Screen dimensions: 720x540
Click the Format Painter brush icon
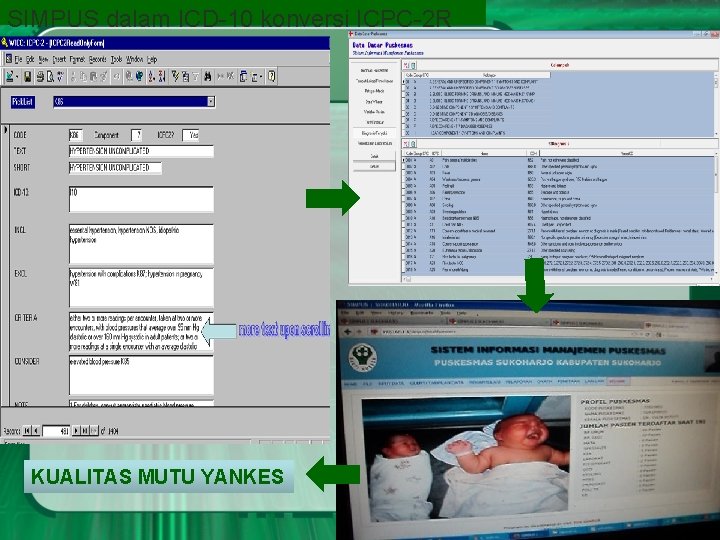click(x=103, y=76)
